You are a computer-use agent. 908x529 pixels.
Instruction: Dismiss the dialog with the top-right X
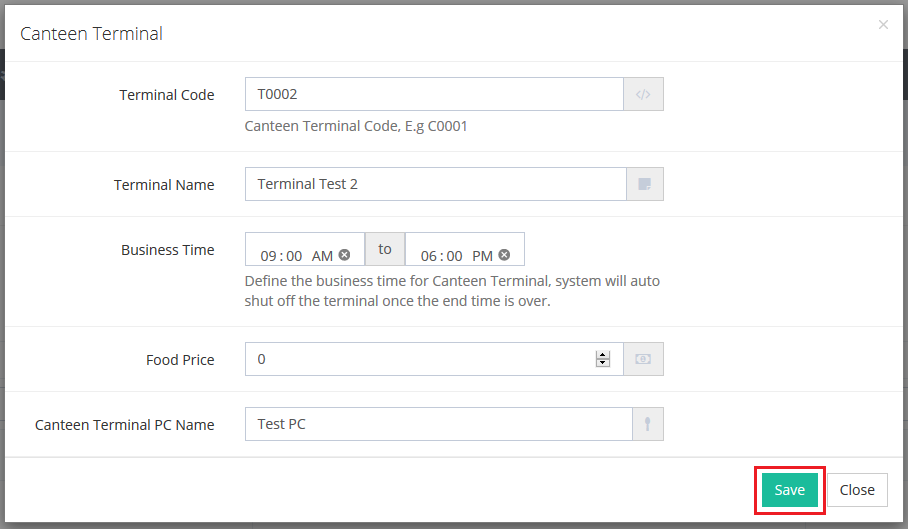[883, 25]
